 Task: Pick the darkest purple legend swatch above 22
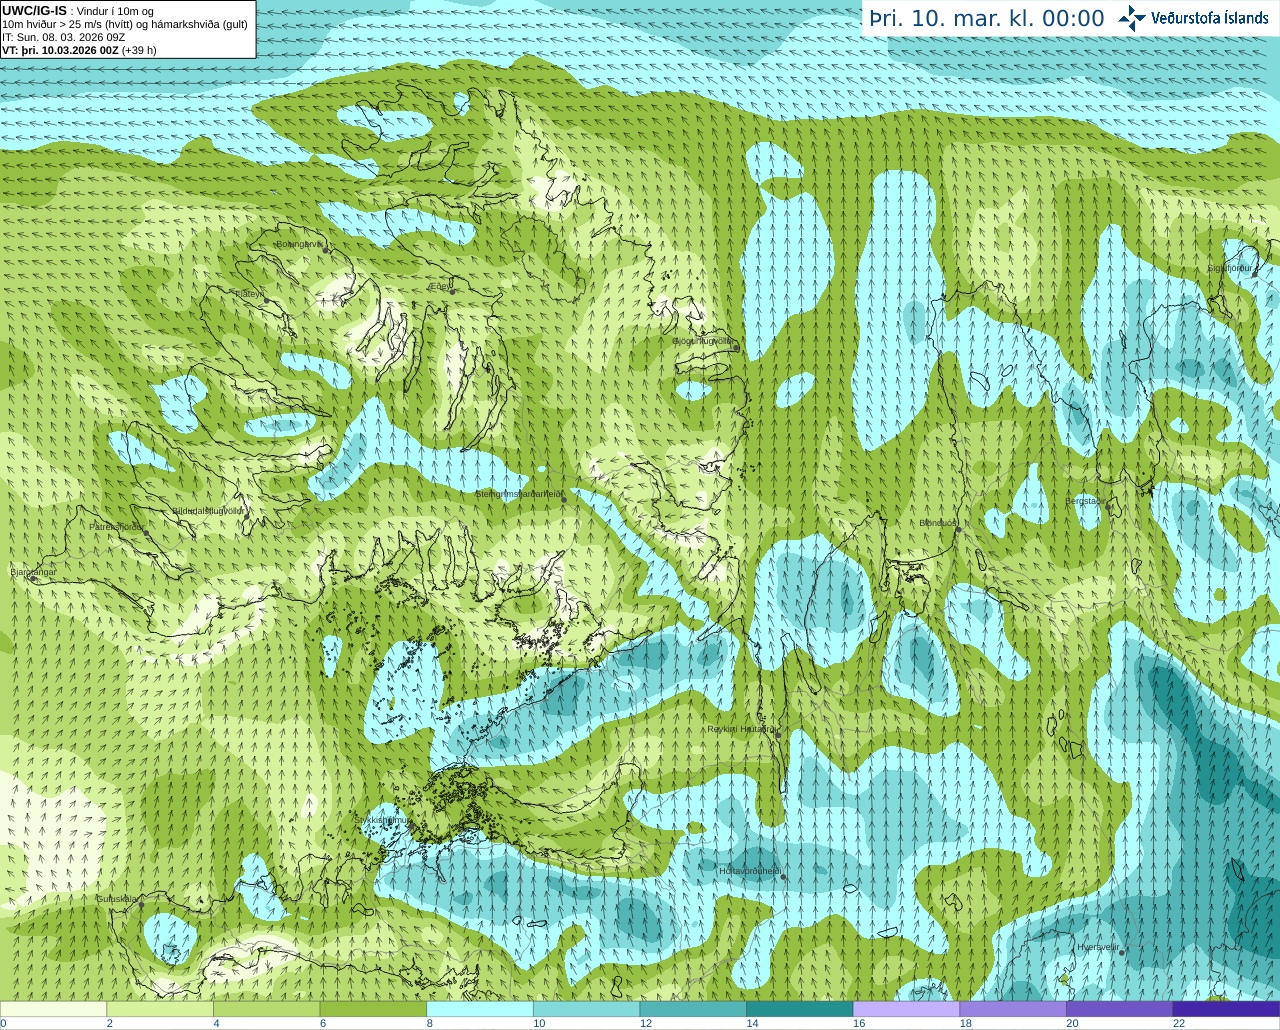[x=1226, y=1009]
